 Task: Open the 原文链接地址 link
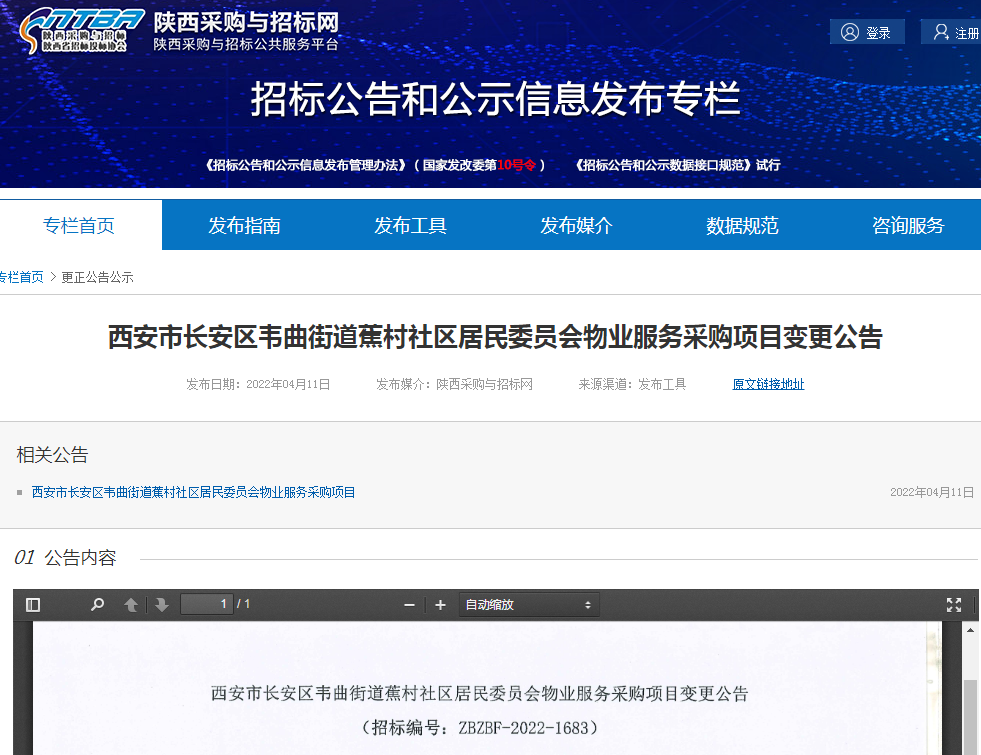[768, 384]
